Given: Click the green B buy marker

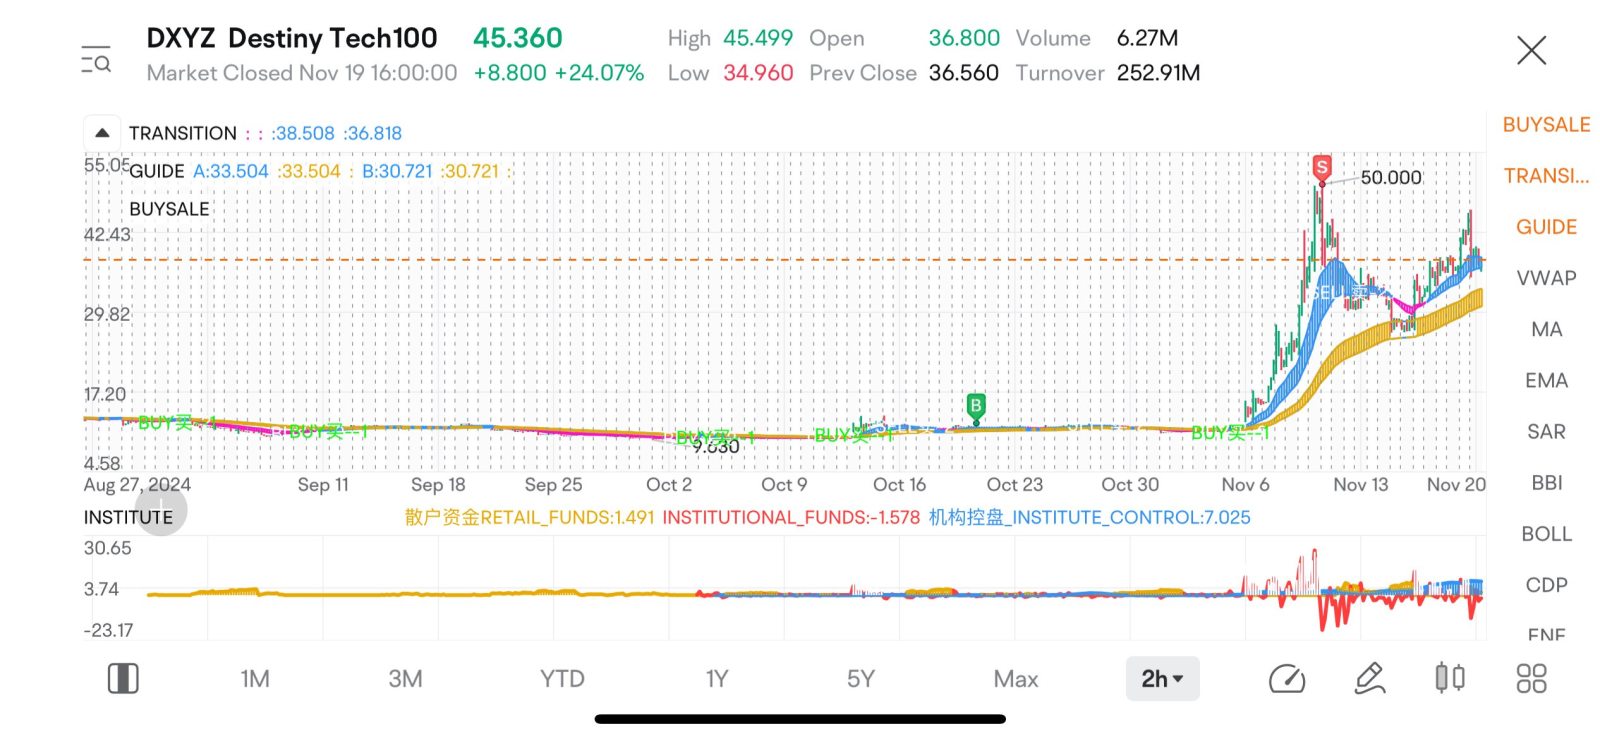Looking at the screenshot, I should (x=976, y=406).
